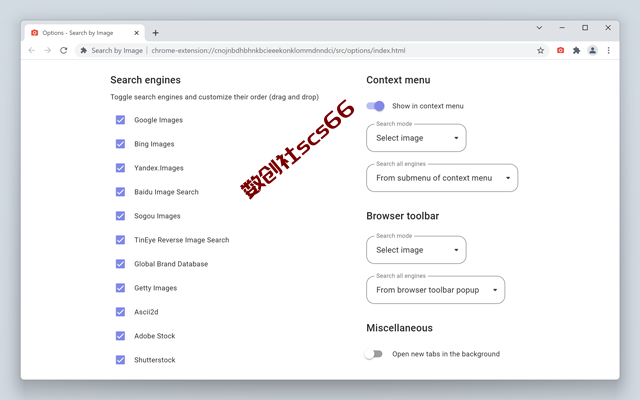
Task: Toggle Global Brand Database checkbox
Action: [x=120, y=264]
